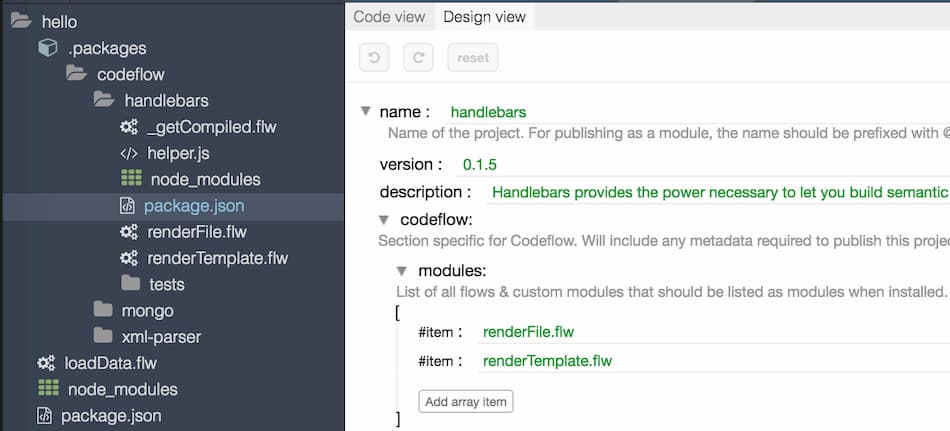This screenshot has width=950, height=431.
Task: Click the description label
Action: pos(425,192)
